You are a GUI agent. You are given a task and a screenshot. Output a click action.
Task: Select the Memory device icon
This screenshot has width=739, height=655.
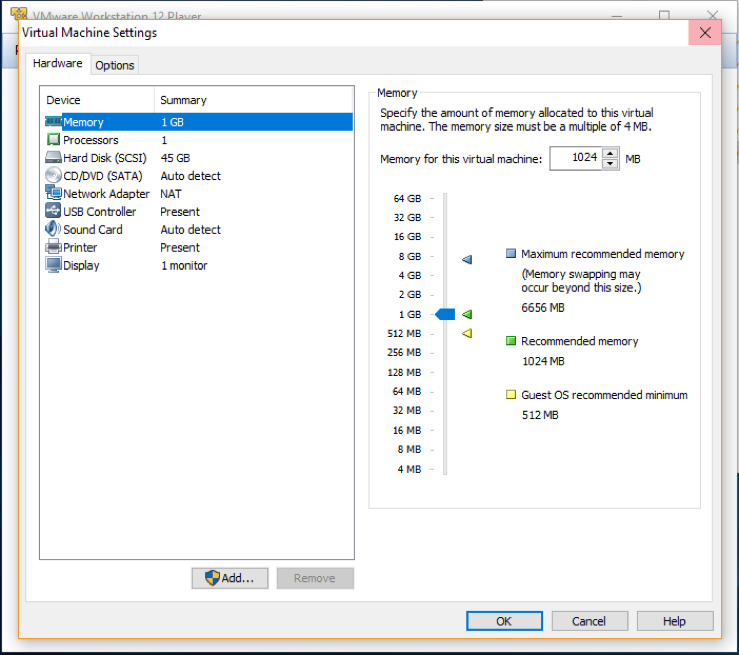tap(53, 122)
